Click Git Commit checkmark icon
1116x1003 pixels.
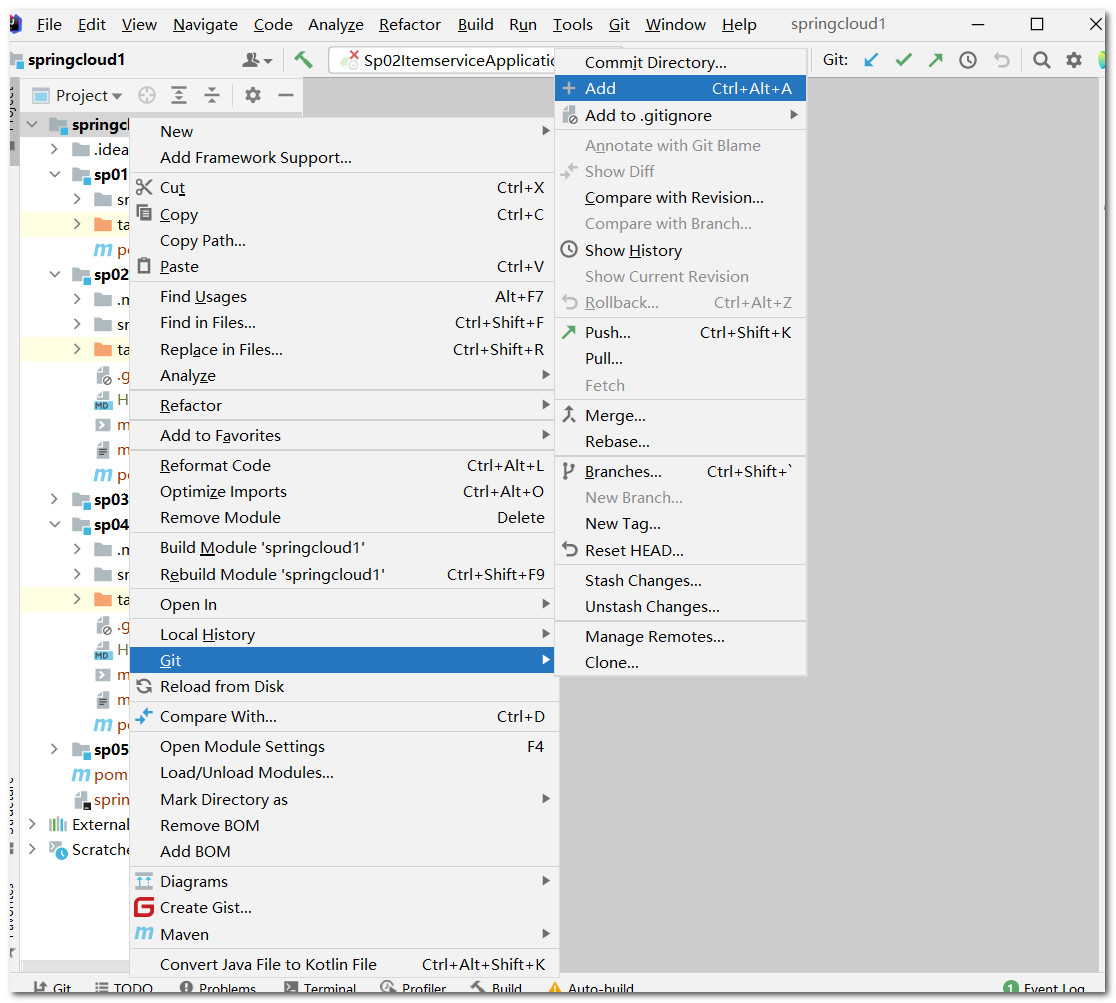click(x=903, y=60)
